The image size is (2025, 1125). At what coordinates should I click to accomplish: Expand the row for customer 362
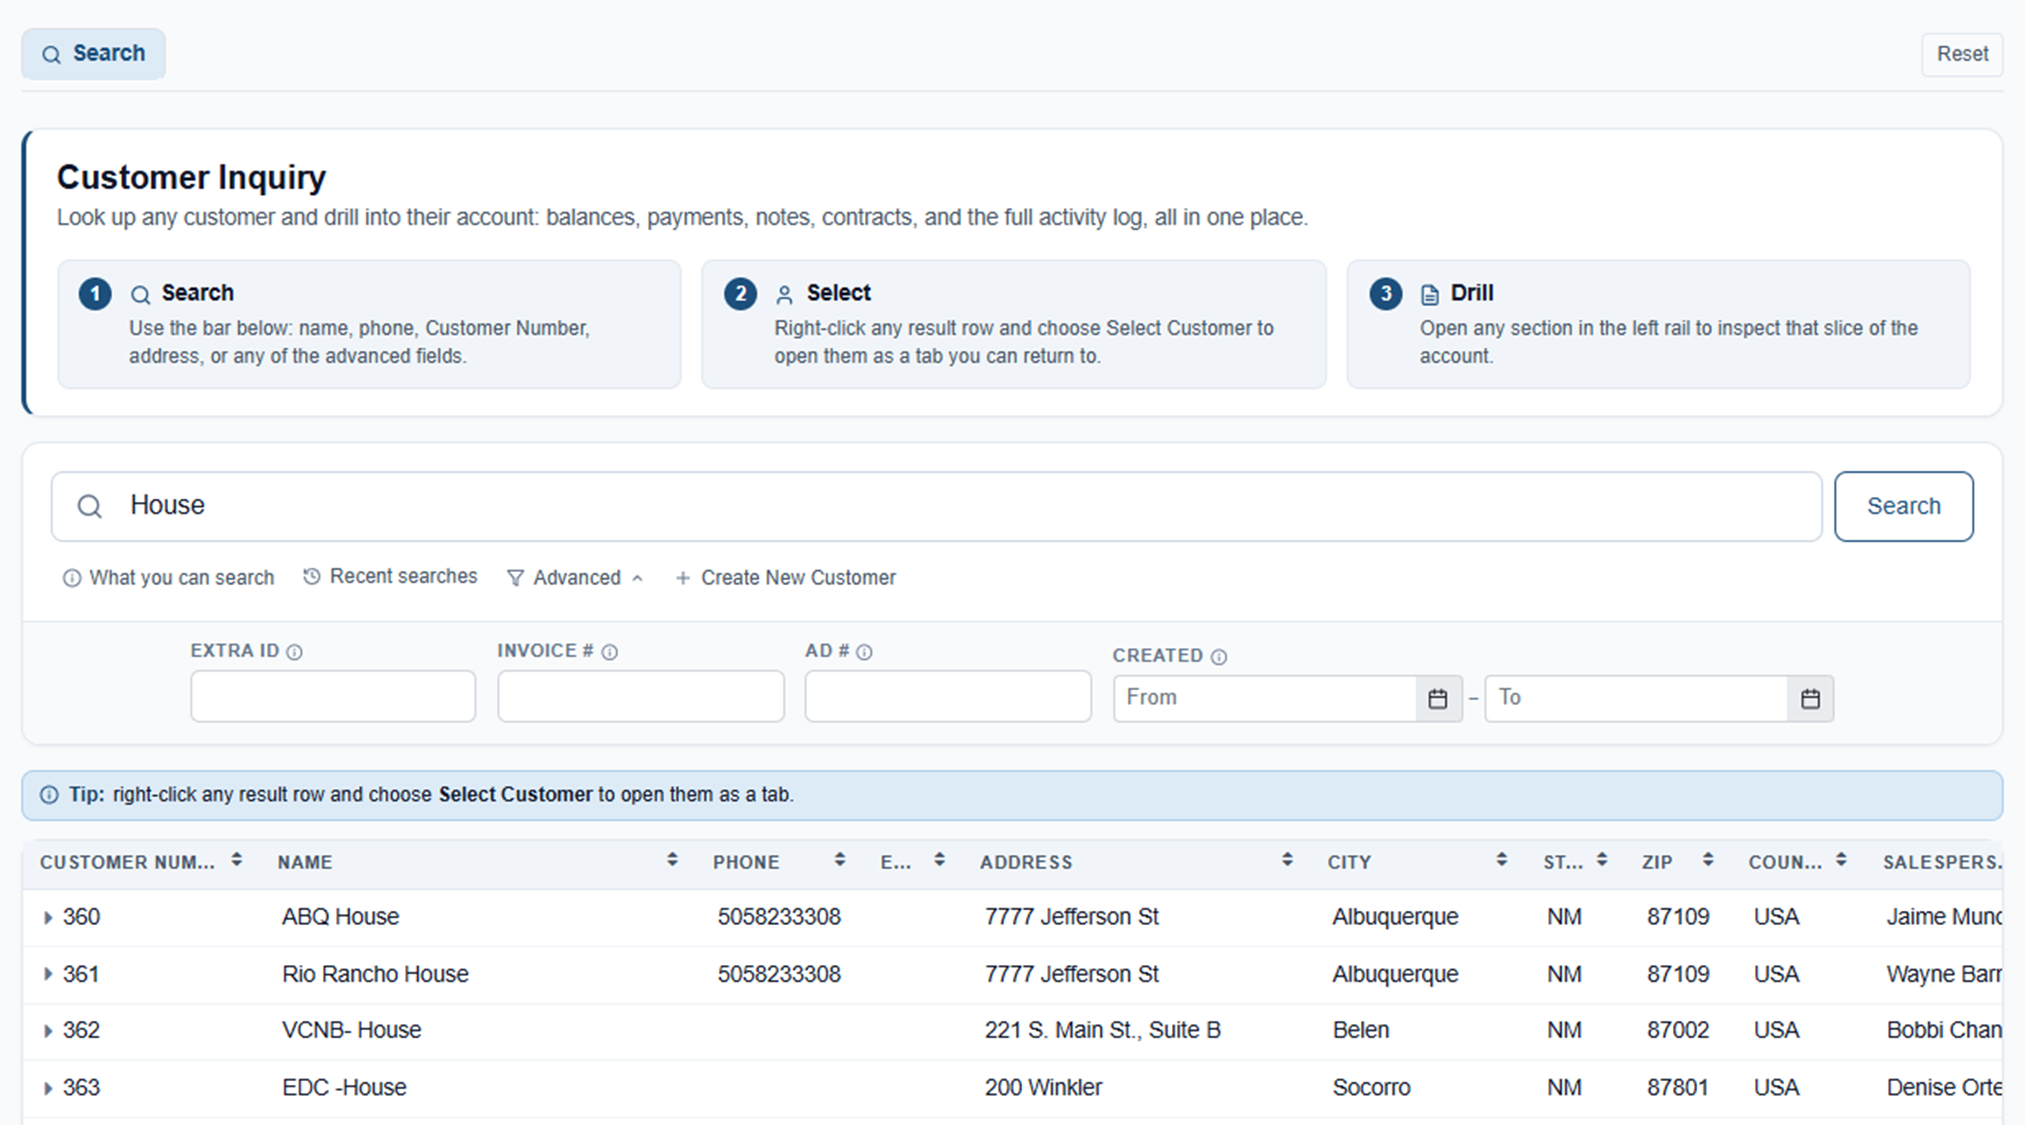pos(48,1031)
